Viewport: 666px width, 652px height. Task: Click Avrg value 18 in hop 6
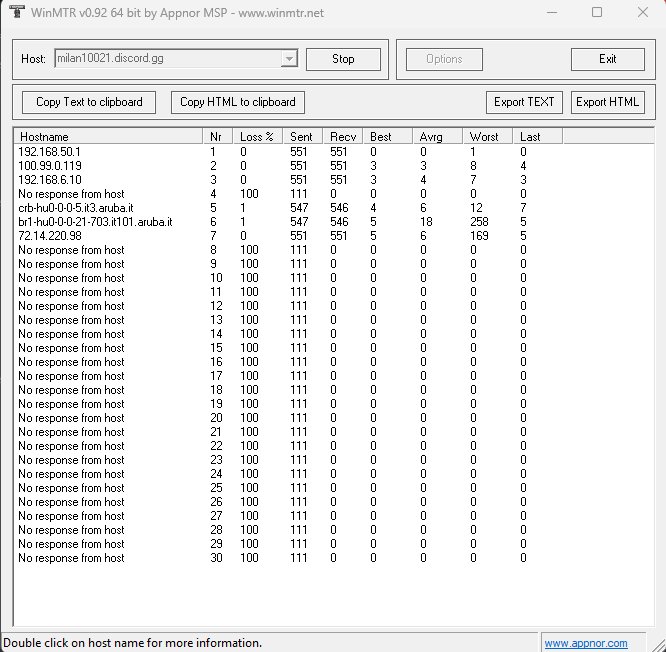(x=426, y=222)
